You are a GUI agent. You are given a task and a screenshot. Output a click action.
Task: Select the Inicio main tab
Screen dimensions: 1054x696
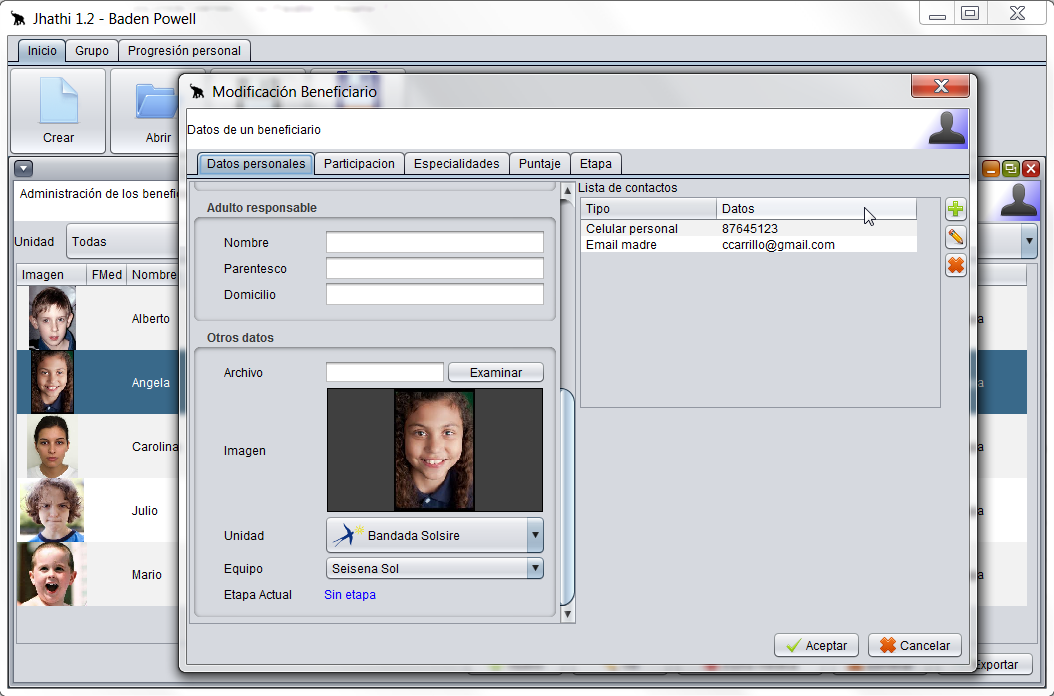(x=42, y=50)
